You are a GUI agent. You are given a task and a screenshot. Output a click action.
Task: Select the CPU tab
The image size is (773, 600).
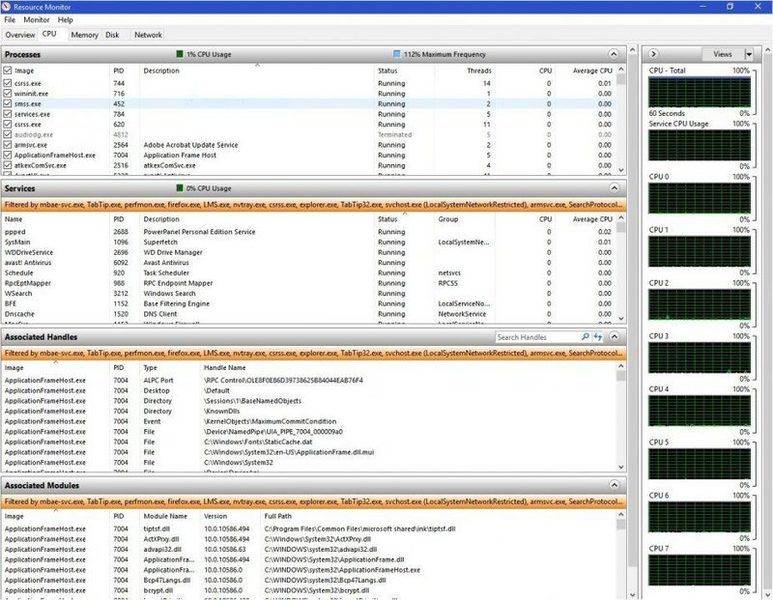(49, 34)
